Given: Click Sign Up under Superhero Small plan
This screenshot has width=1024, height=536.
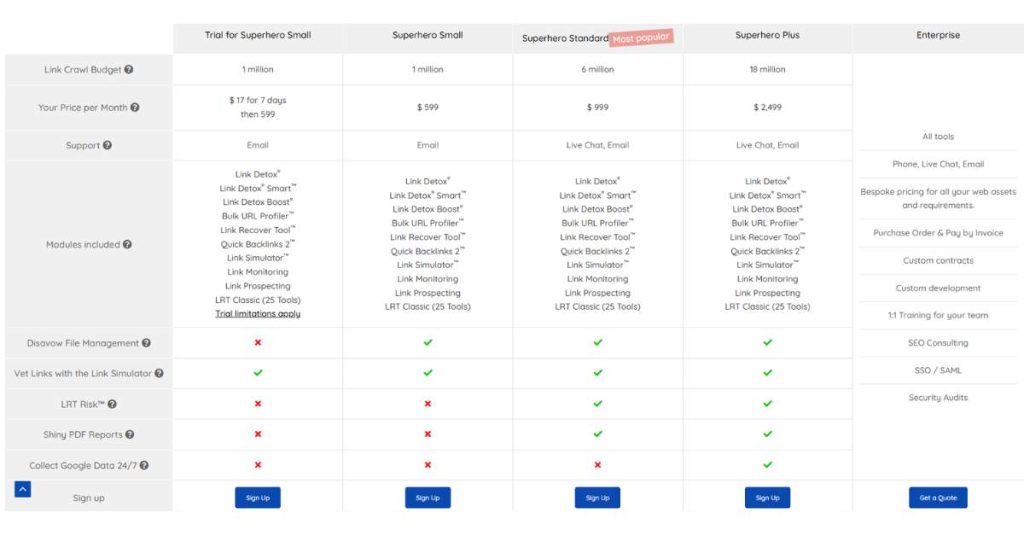Looking at the screenshot, I should (427, 497).
